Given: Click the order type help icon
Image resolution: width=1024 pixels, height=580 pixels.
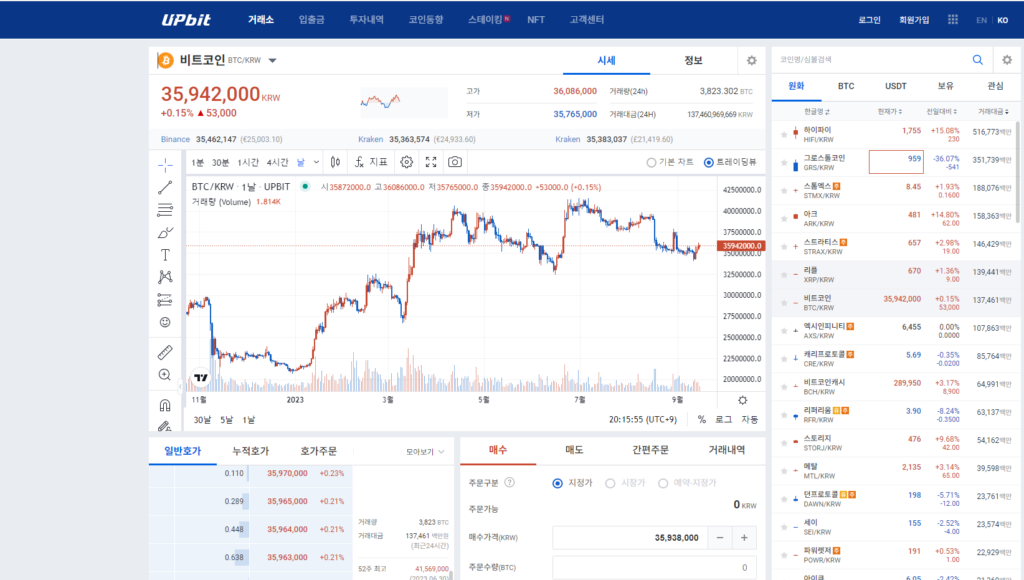Looking at the screenshot, I should pyautogui.click(x=509, y=483).
